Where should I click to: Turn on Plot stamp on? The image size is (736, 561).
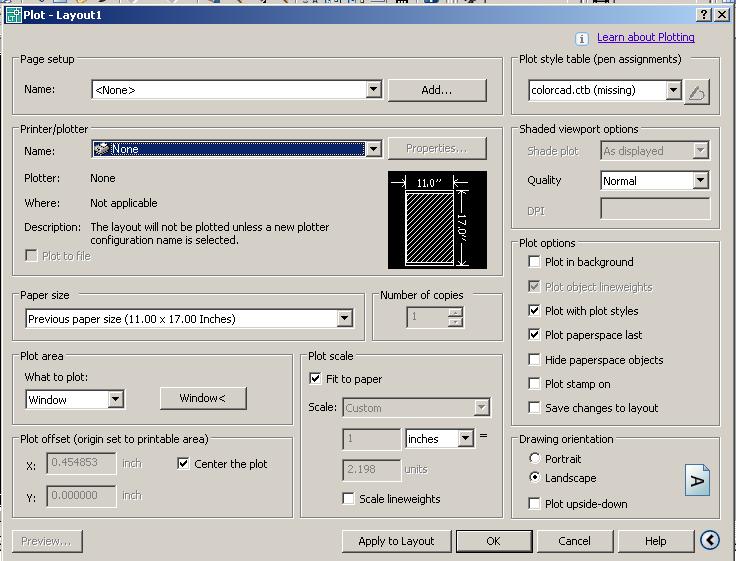[x=534, y=384]
